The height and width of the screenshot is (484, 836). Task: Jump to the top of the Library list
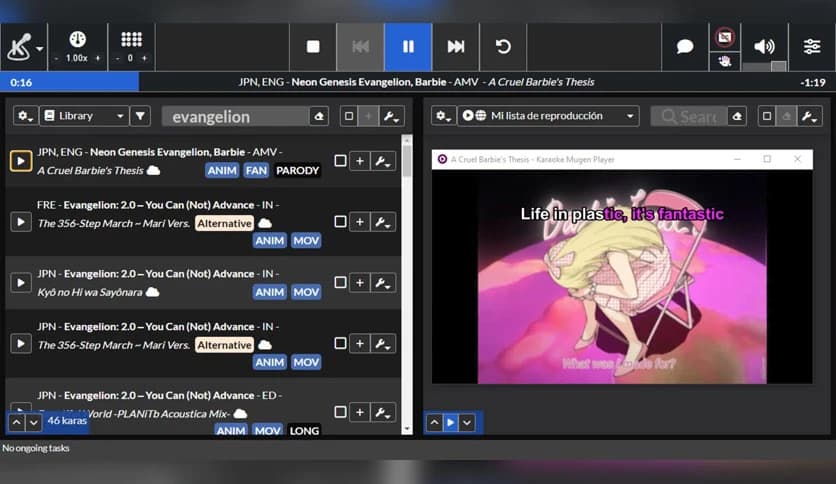tap(17, 422)
